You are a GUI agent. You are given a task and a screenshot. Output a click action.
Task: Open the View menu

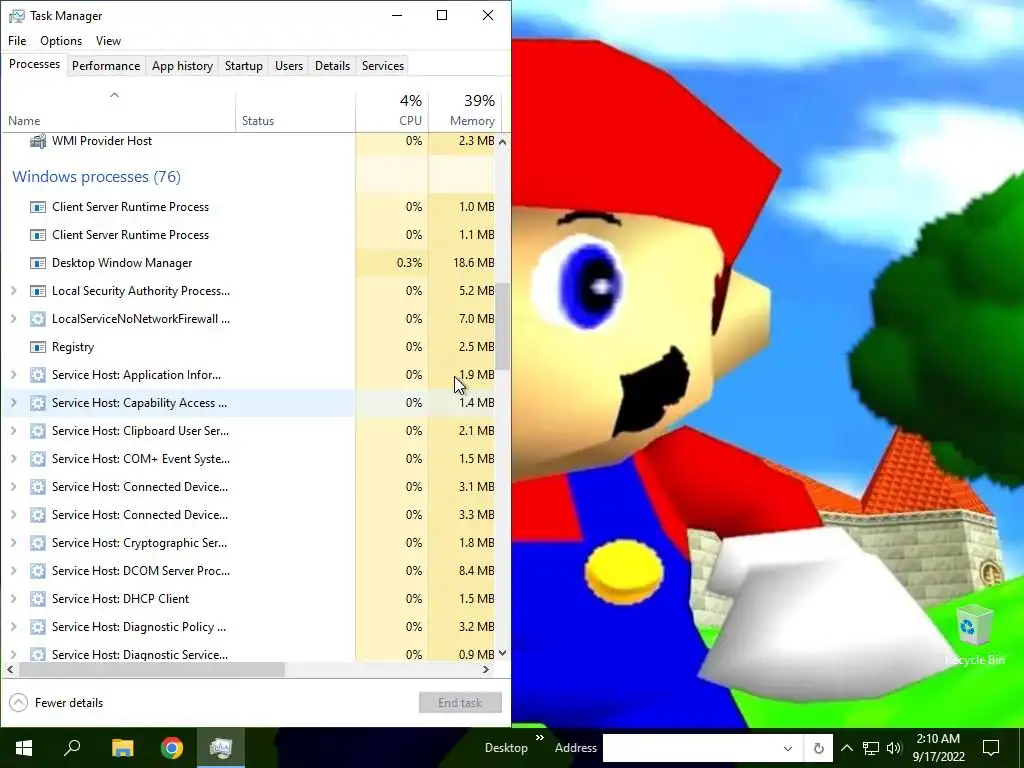point(108,40)
